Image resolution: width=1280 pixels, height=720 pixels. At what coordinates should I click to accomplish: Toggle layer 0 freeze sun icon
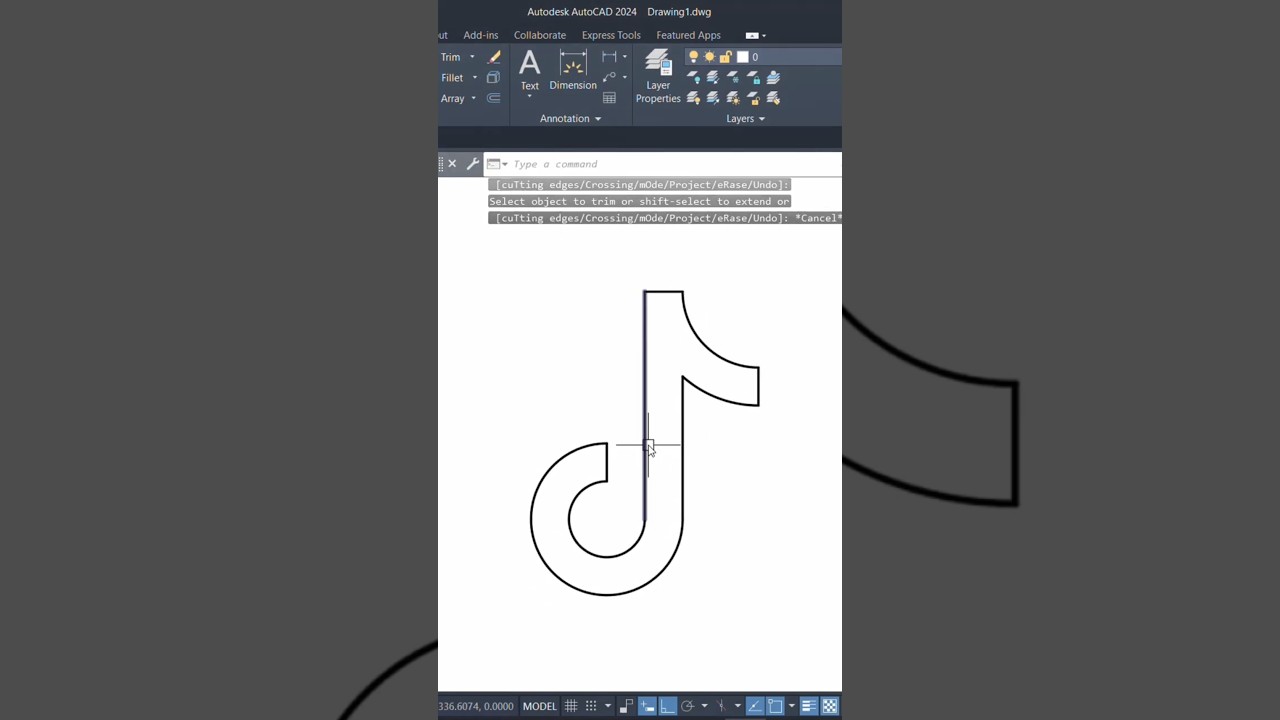coord(709,56)
